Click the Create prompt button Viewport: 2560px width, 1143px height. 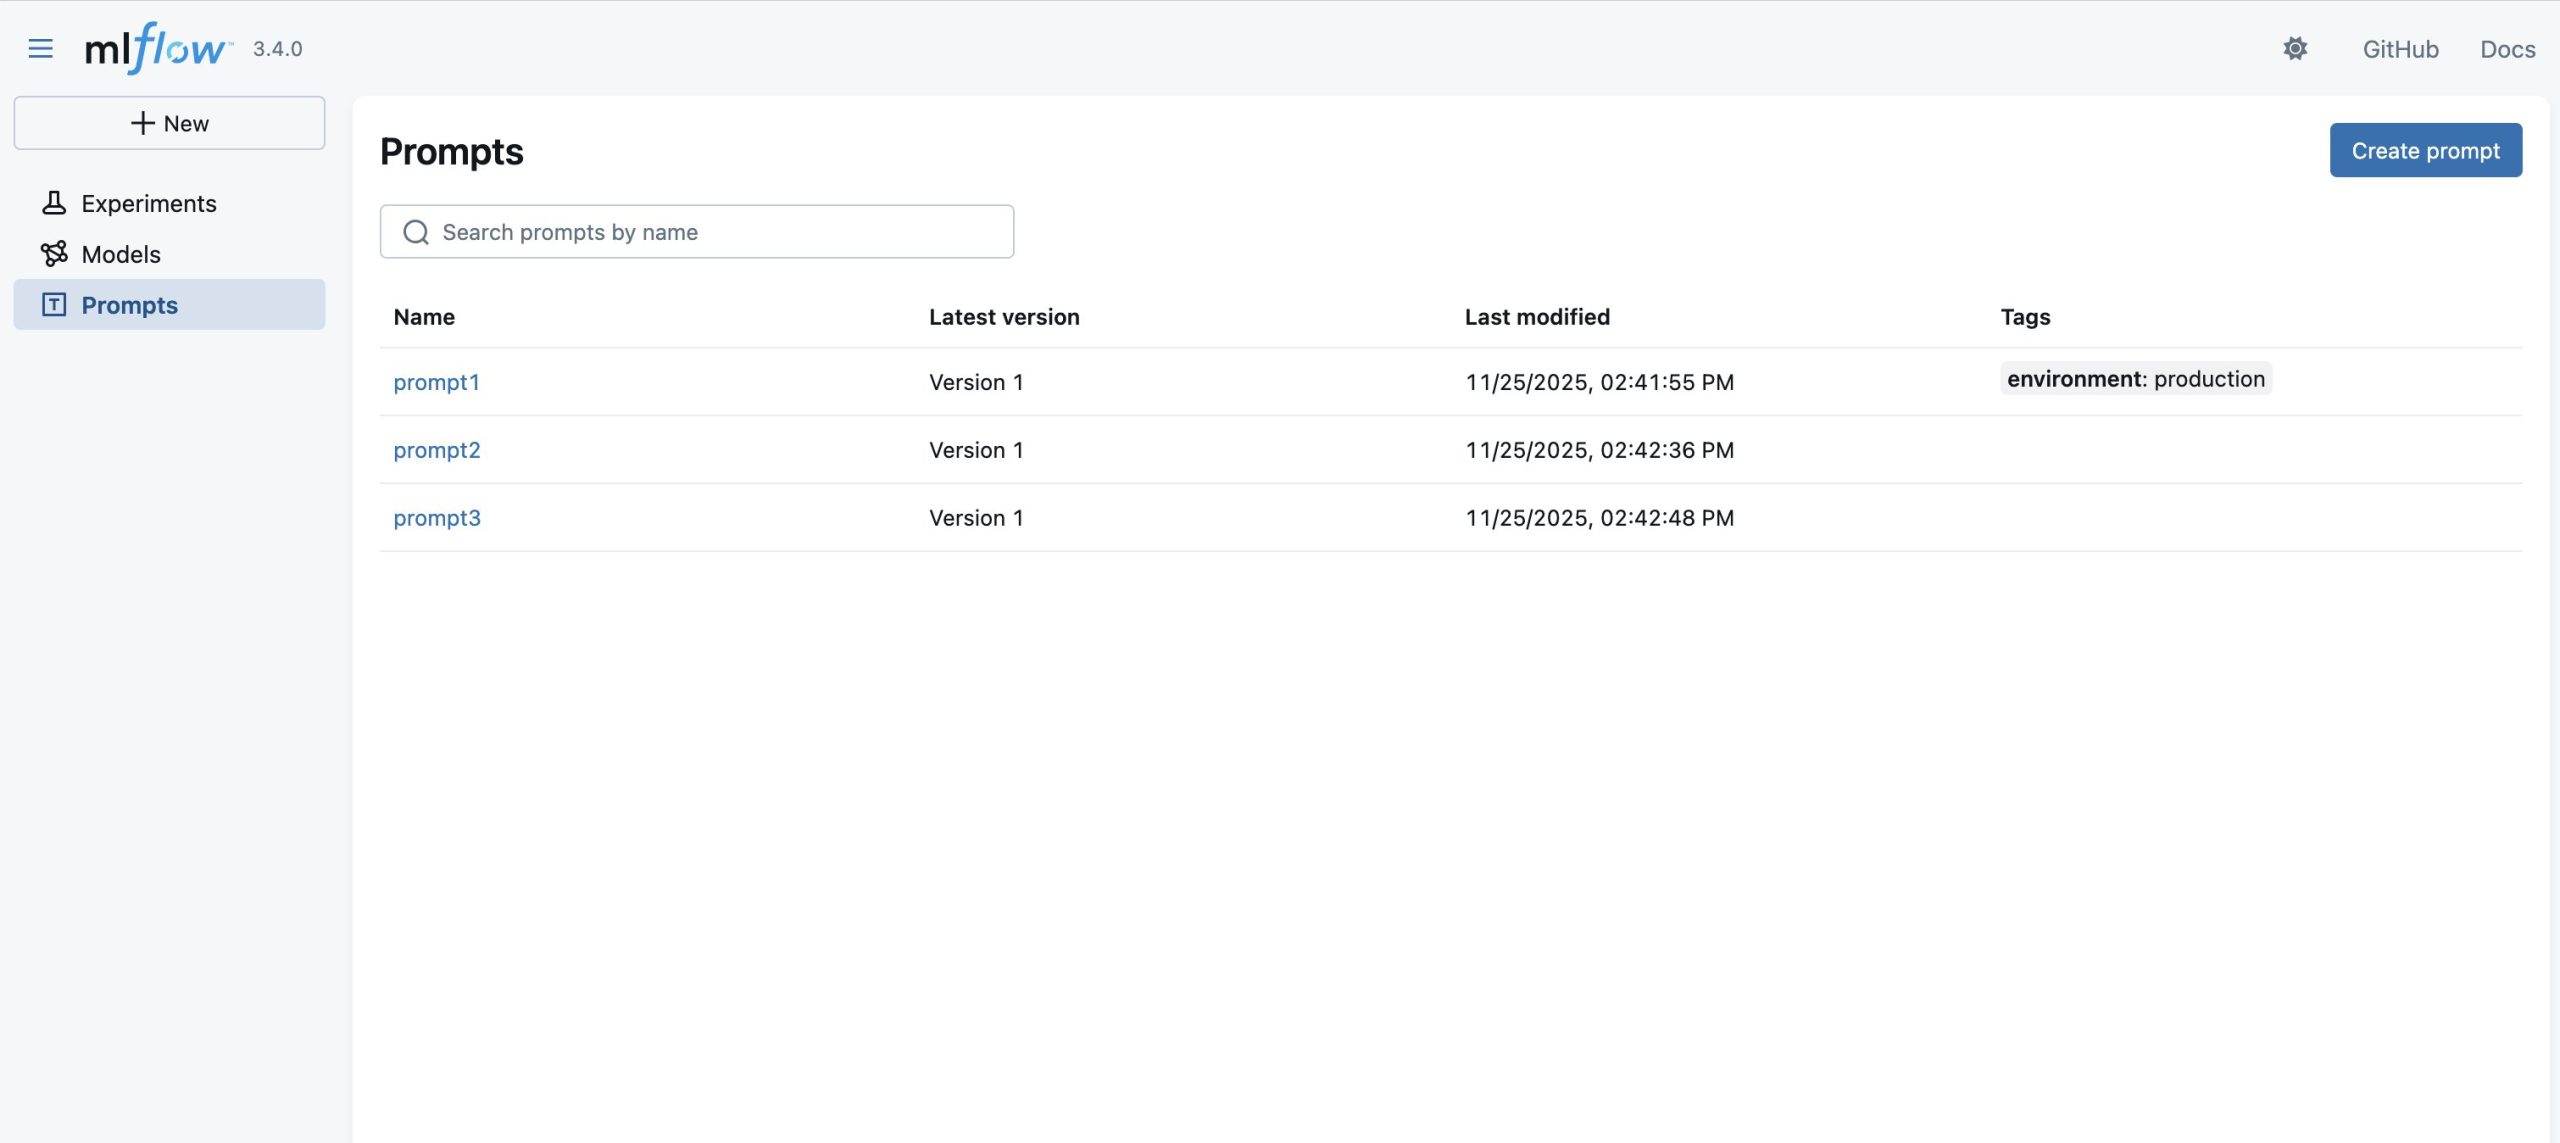(2426, 150)
